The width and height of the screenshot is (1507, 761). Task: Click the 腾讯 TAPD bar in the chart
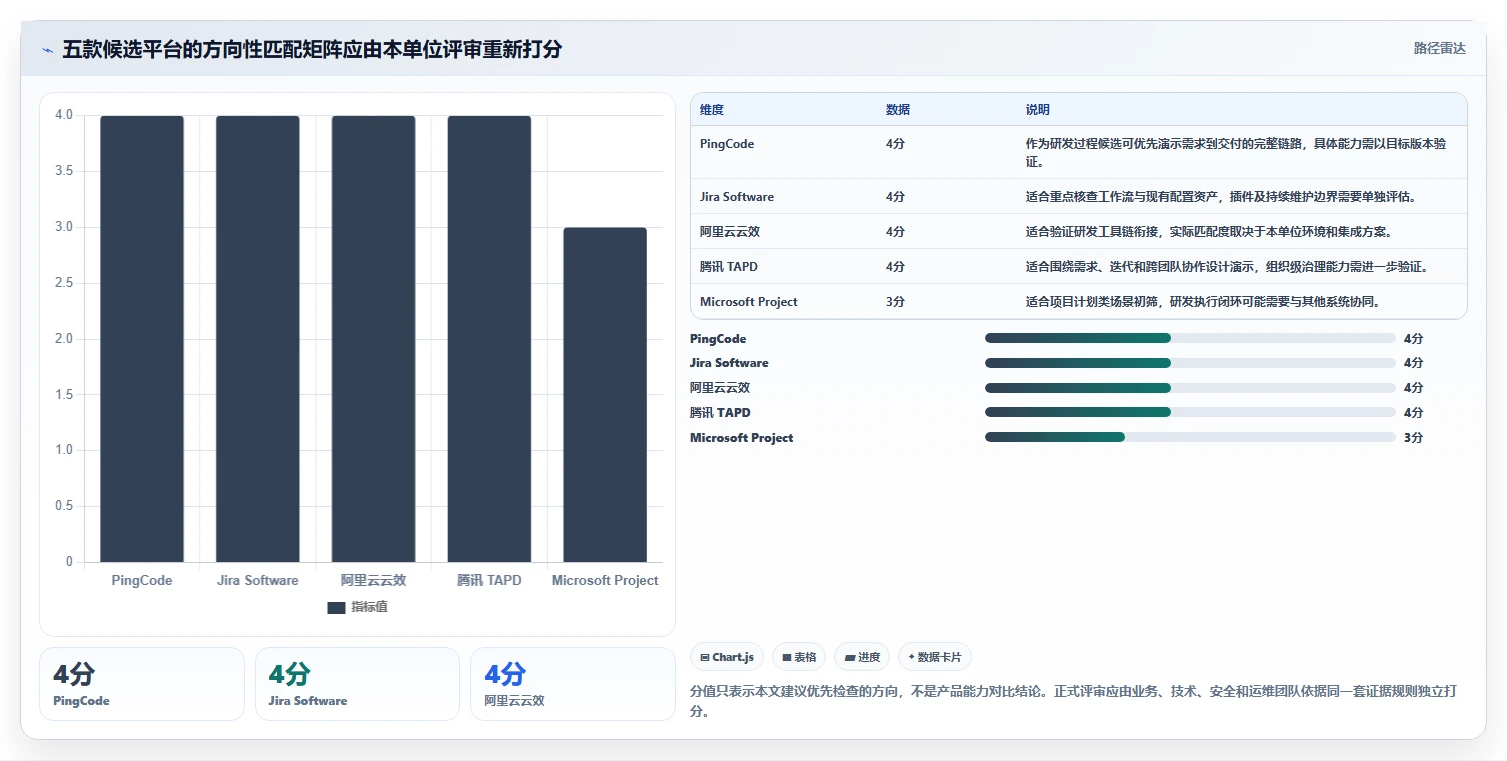coord(489,339)
